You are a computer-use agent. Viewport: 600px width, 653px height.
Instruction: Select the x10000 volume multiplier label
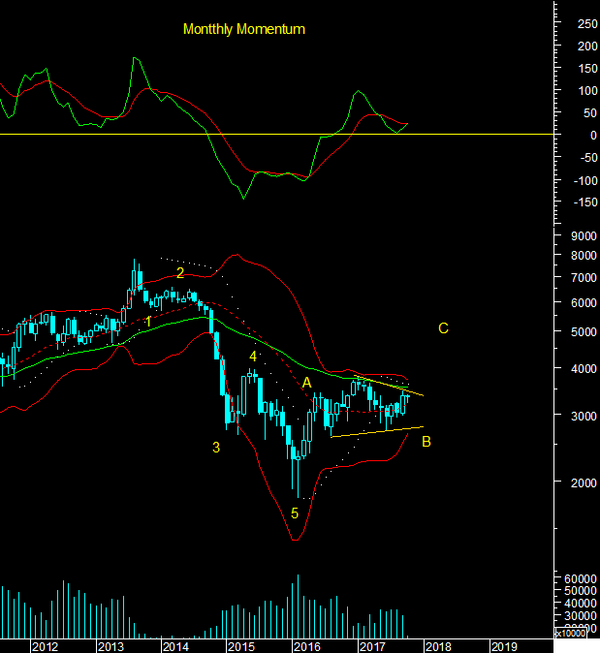click(x=575, y=634)
